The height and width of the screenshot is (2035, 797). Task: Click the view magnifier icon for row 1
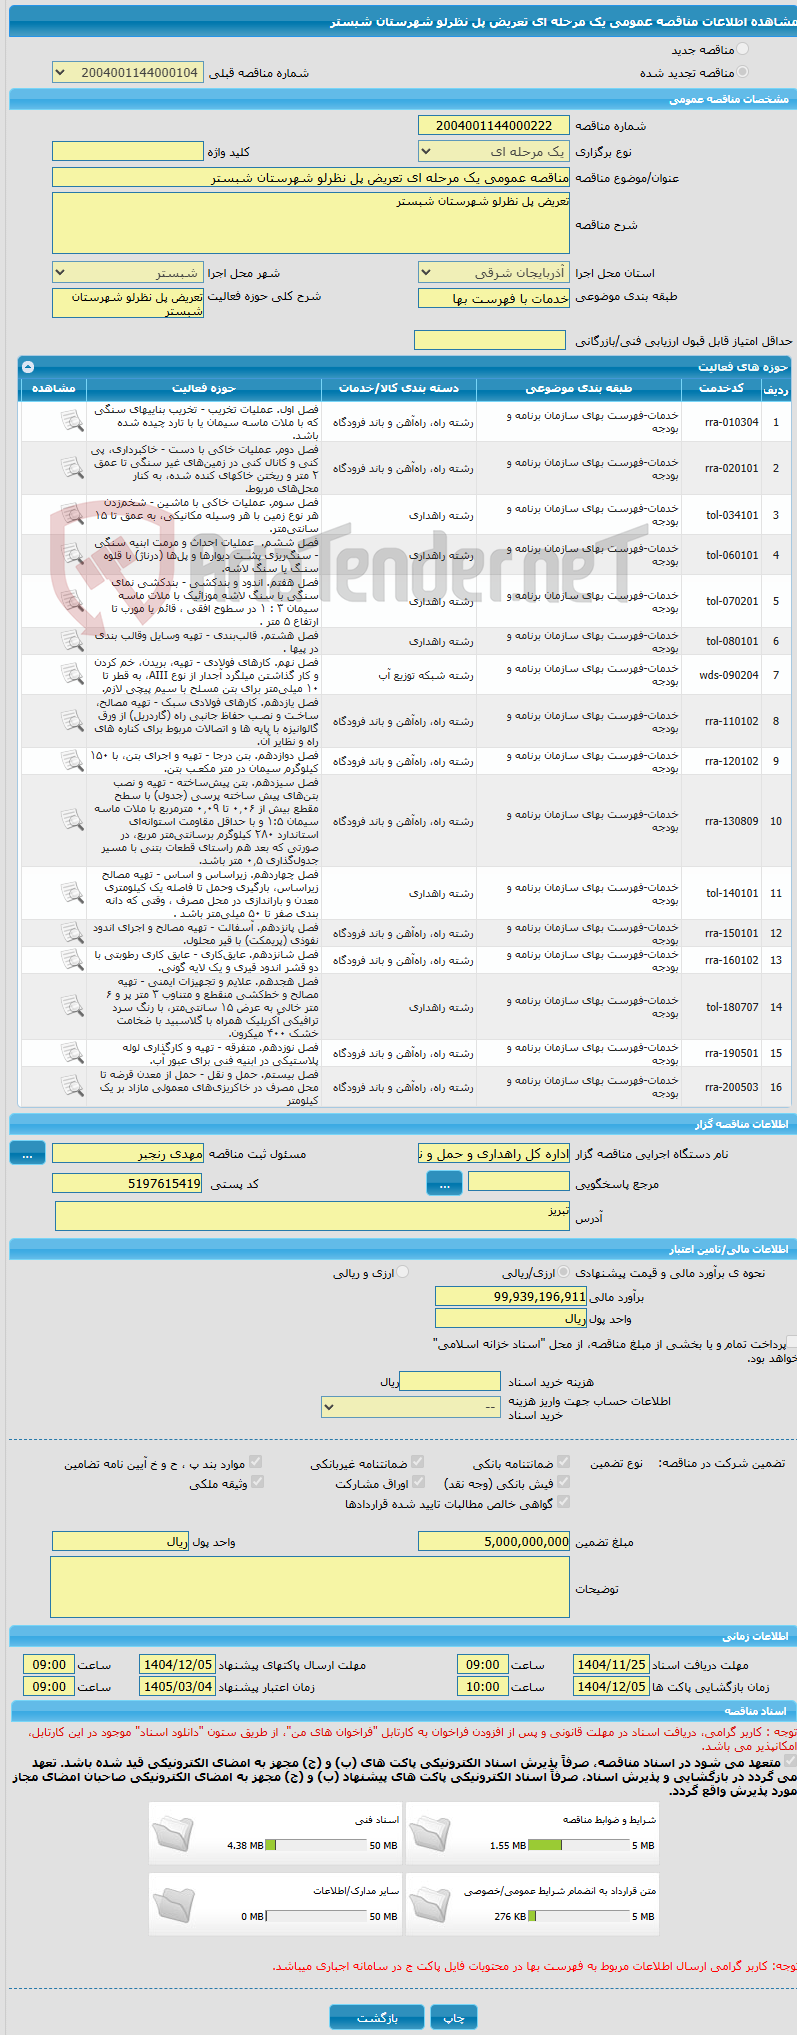coord(72,422)
